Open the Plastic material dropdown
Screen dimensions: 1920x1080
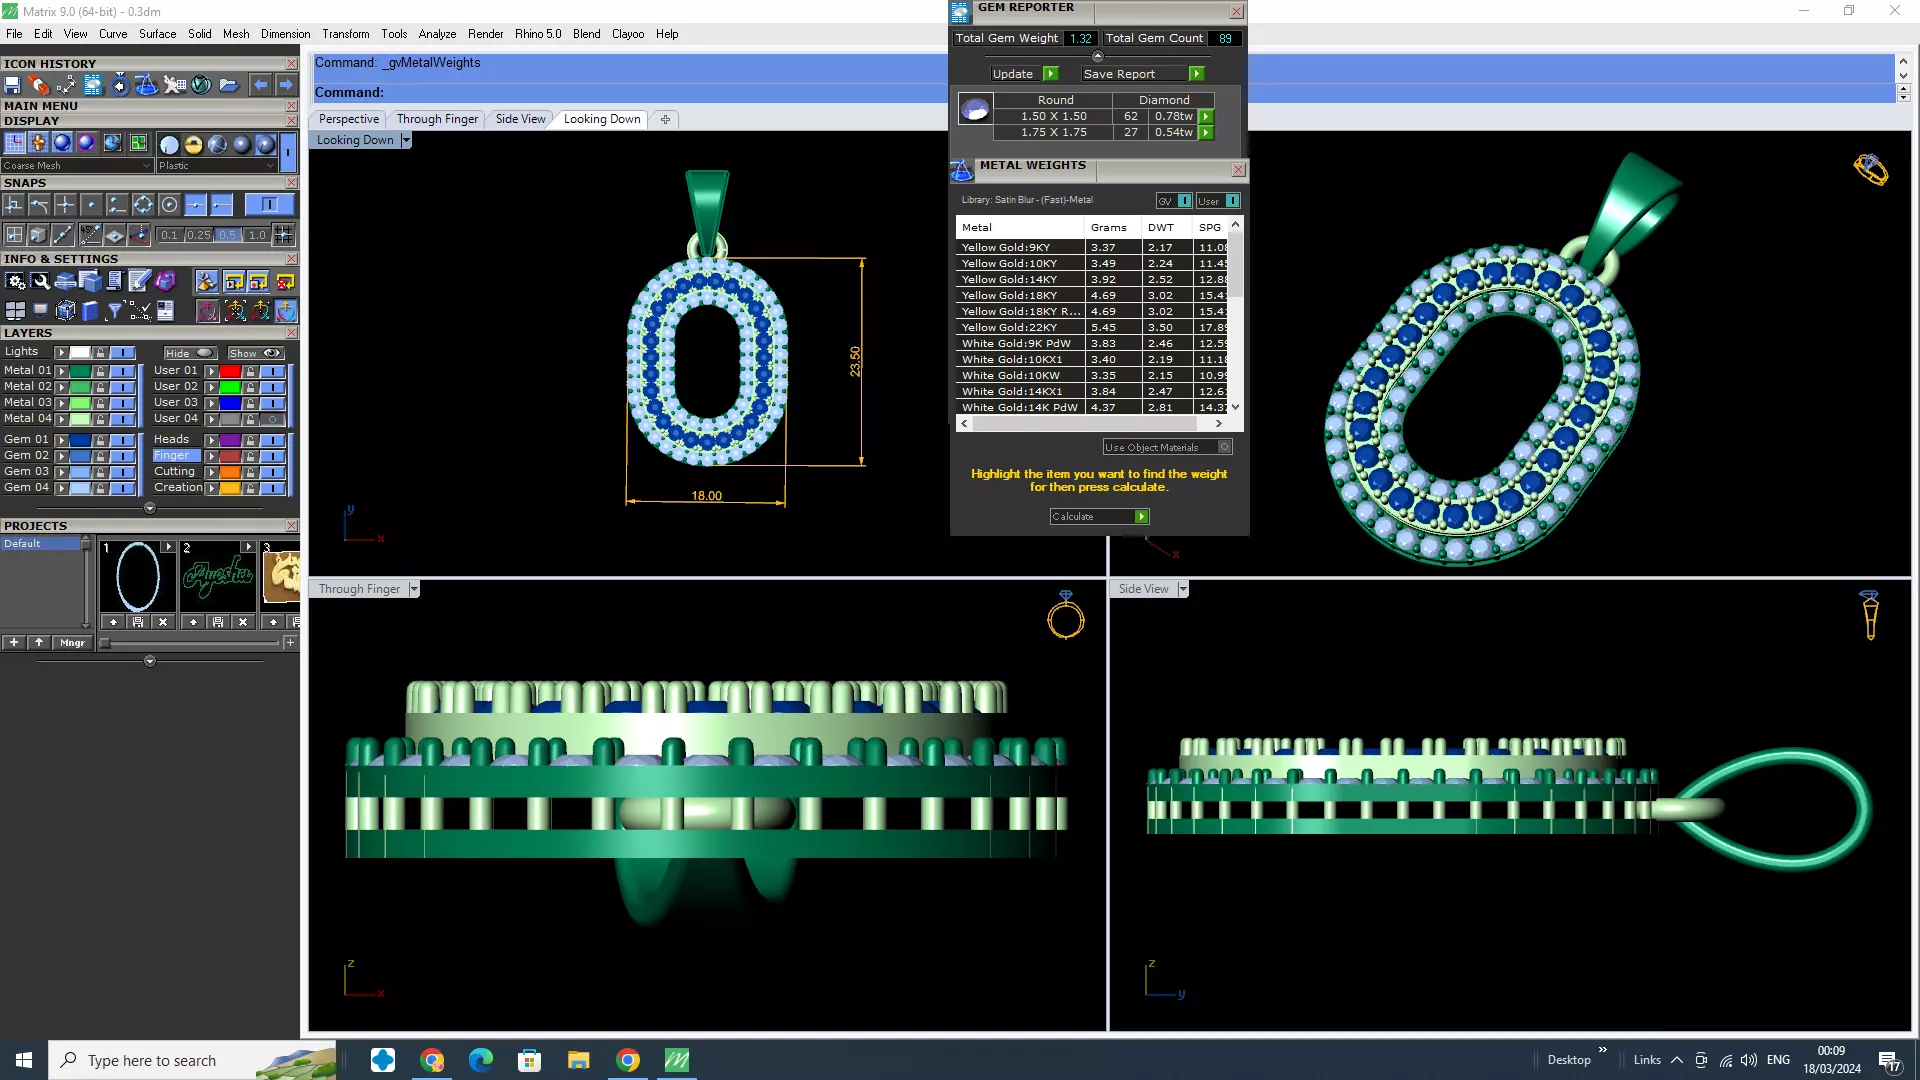click(x=270, y=166)
